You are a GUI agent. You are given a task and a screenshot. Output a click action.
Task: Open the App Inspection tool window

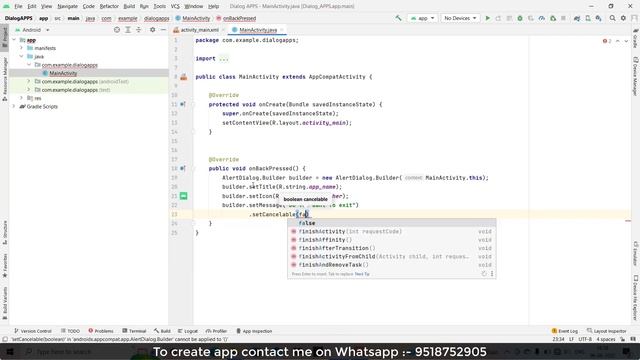pyautogui.click(x=254, y=331)
